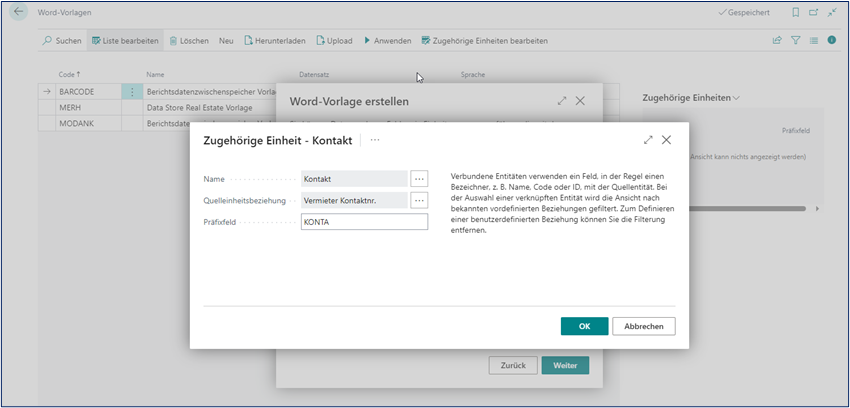Open the Suchen search tool

coord(62,41)
